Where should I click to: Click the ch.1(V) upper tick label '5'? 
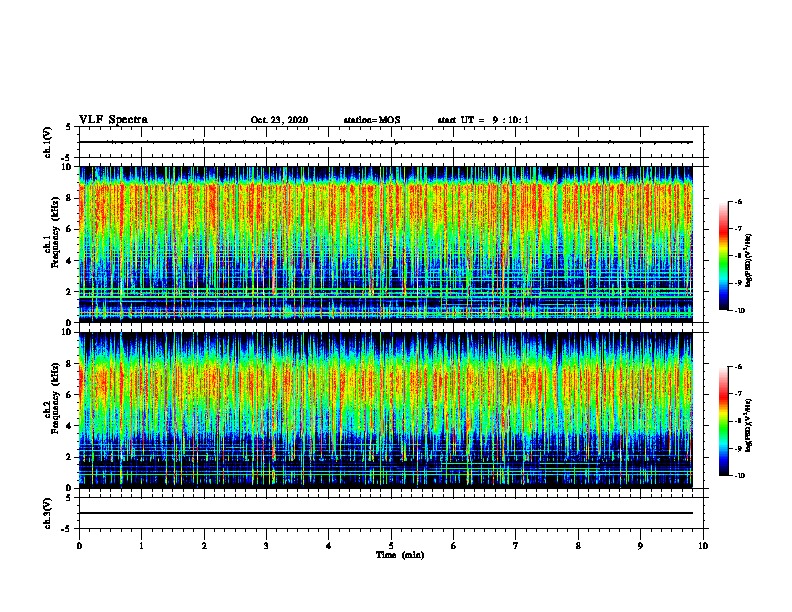tap(69, 127)
